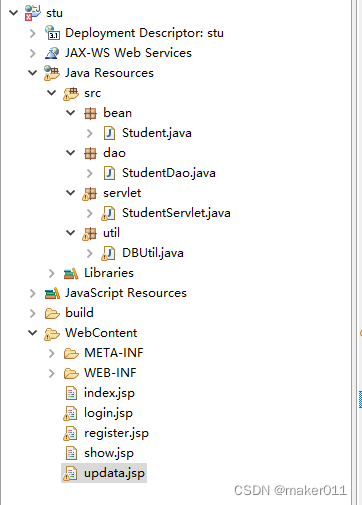Click the Java Resources icon
Viewport: 362px width, 505px height.
pos(52,73)
